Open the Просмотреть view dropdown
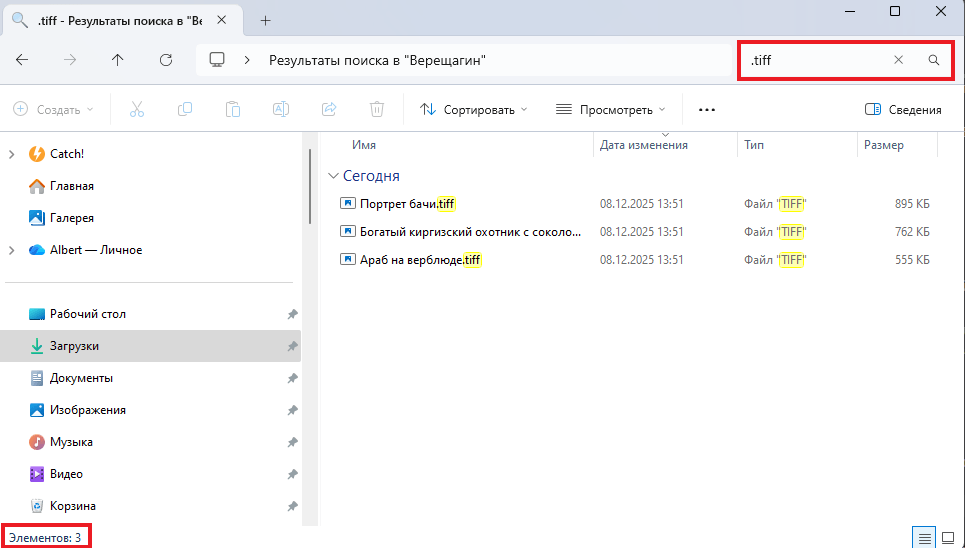This screenshot has width=965, height=548. tap(611, 110)
